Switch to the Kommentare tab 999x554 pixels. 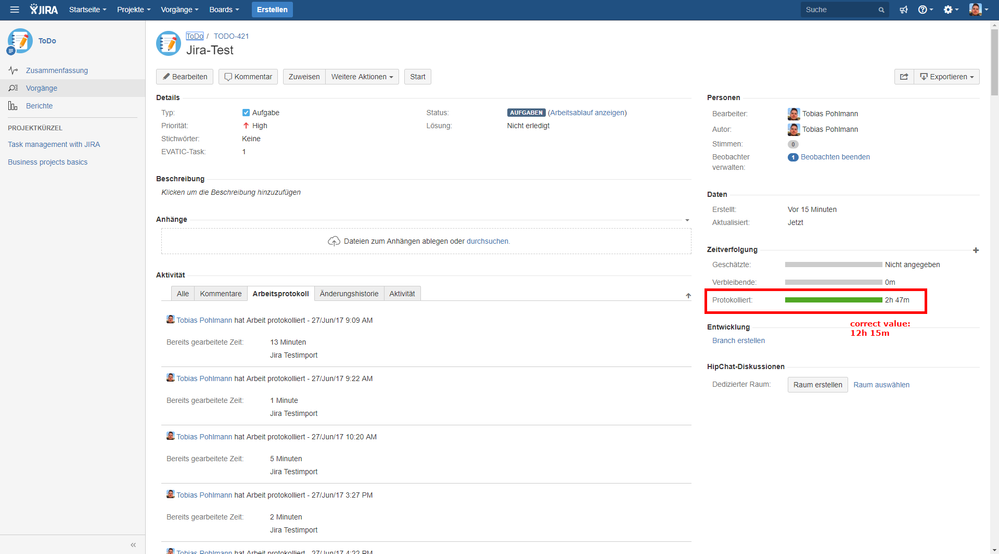tap(220, 294)
